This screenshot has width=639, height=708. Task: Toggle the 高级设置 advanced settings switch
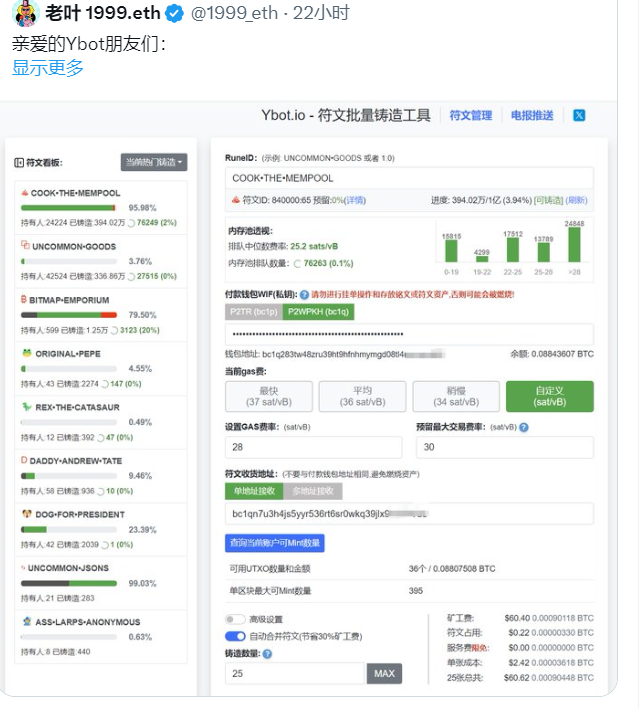click(x=235, y=619)
